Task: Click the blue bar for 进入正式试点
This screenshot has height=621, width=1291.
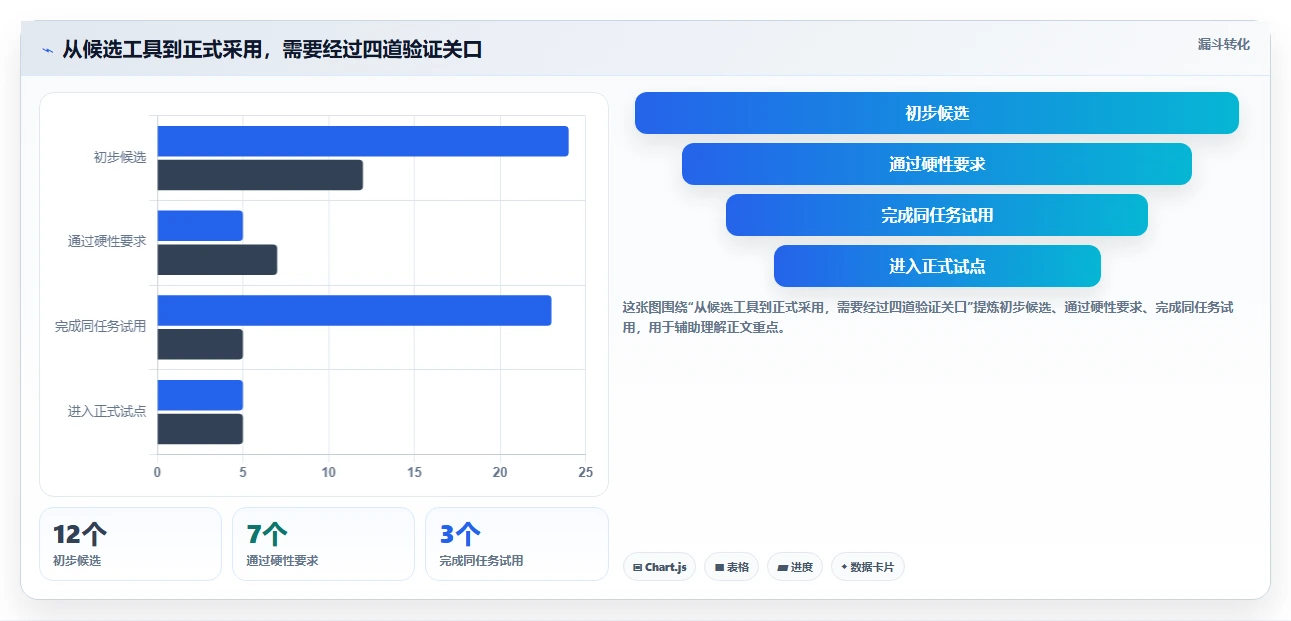Action: coord(200,395)
